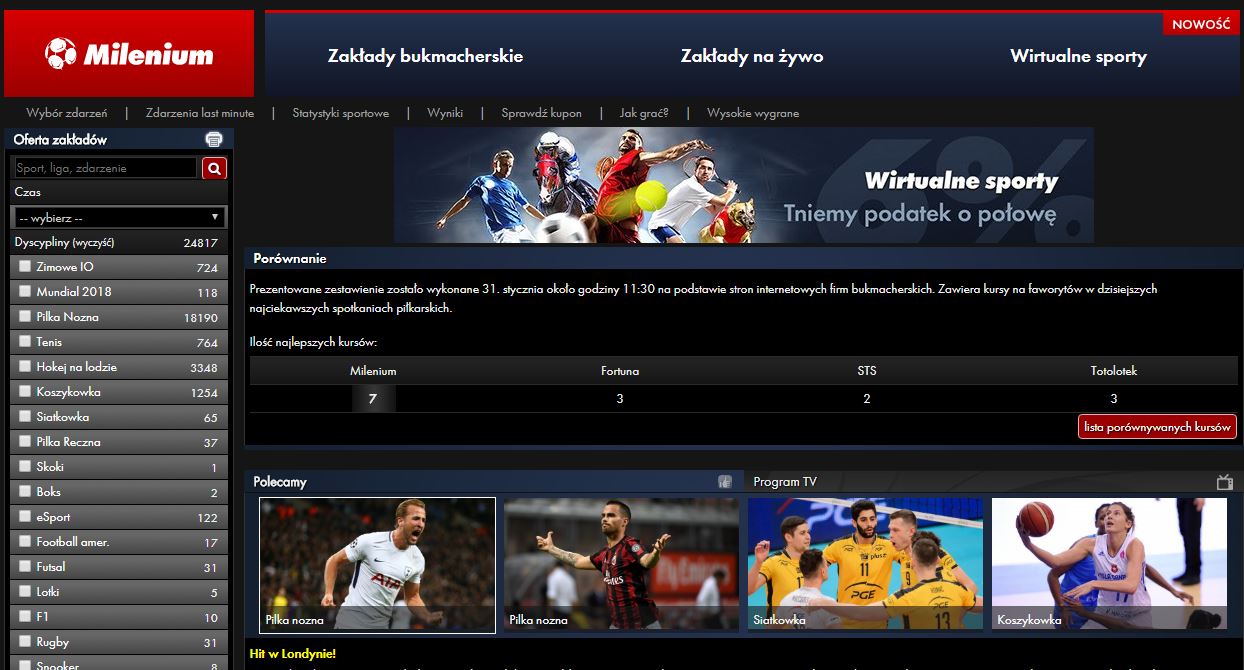The height and width of the screenshot is (670, 1244).
Task: Click the TV icon in Program TV header
Action: [1225, 482]
